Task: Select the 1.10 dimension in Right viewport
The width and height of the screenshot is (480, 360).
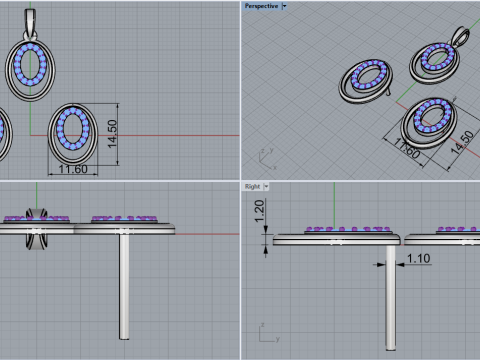Action: 418,258
